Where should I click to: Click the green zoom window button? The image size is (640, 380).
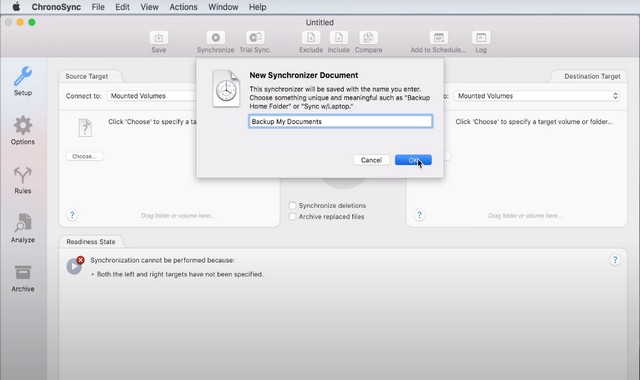coord(32,22)
